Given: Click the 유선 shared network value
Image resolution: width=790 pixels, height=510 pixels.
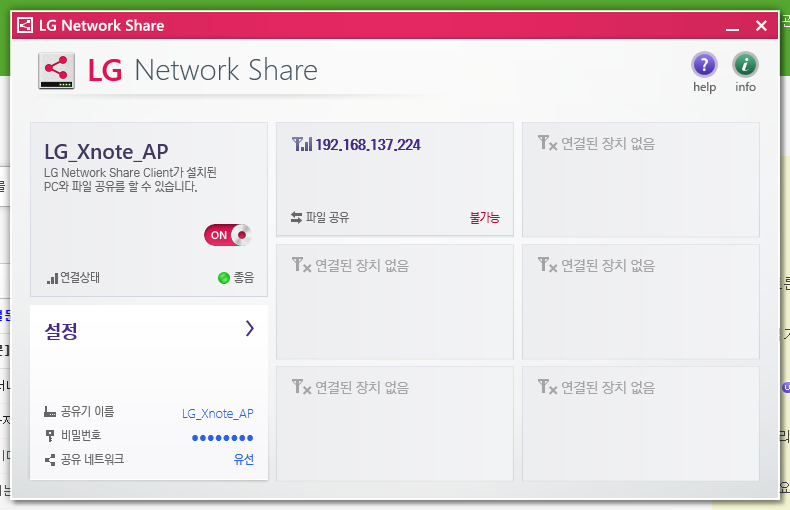Looking at the screenshot, I should pos(244,459).
